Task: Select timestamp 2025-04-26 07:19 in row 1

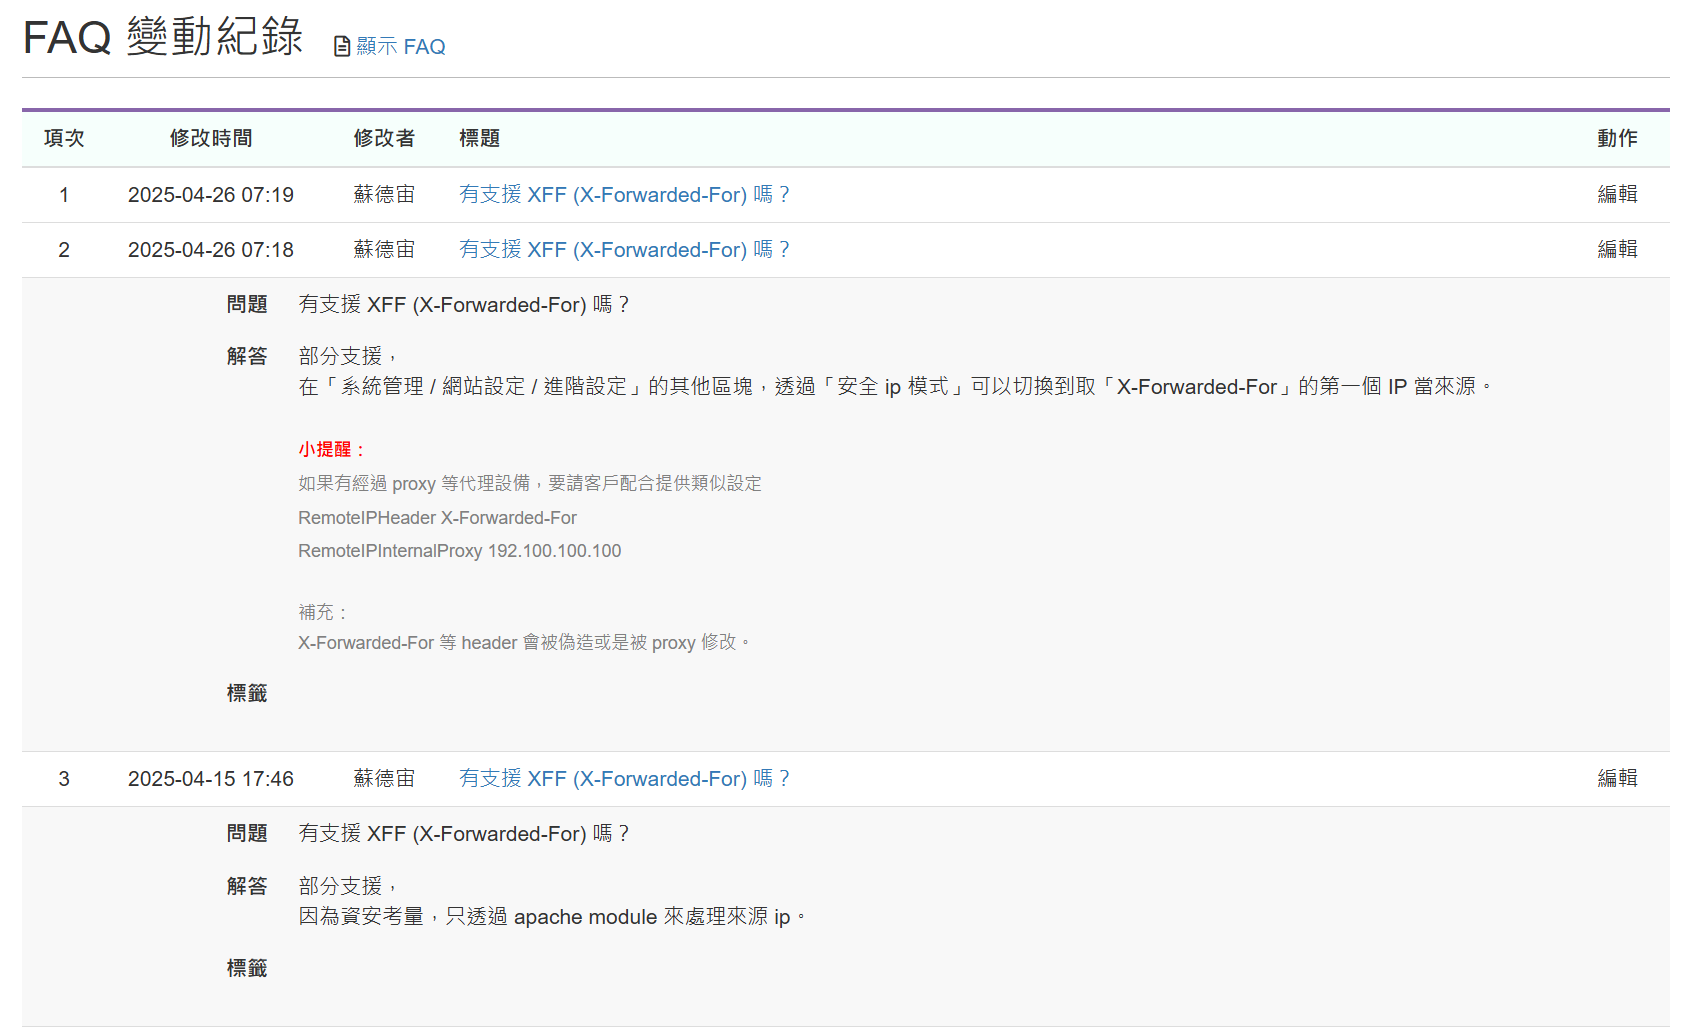Action: coord(211,194)
